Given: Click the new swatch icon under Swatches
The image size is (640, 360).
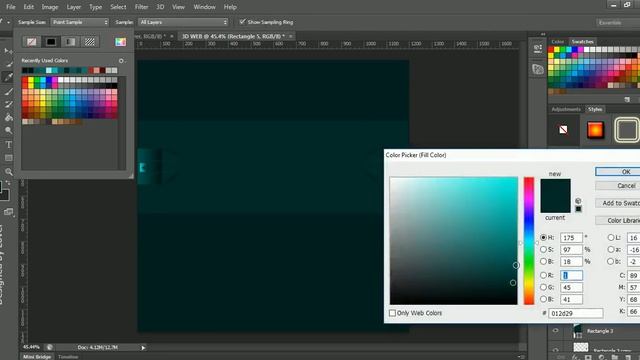Looking at the screenshot, I should 627,99.
